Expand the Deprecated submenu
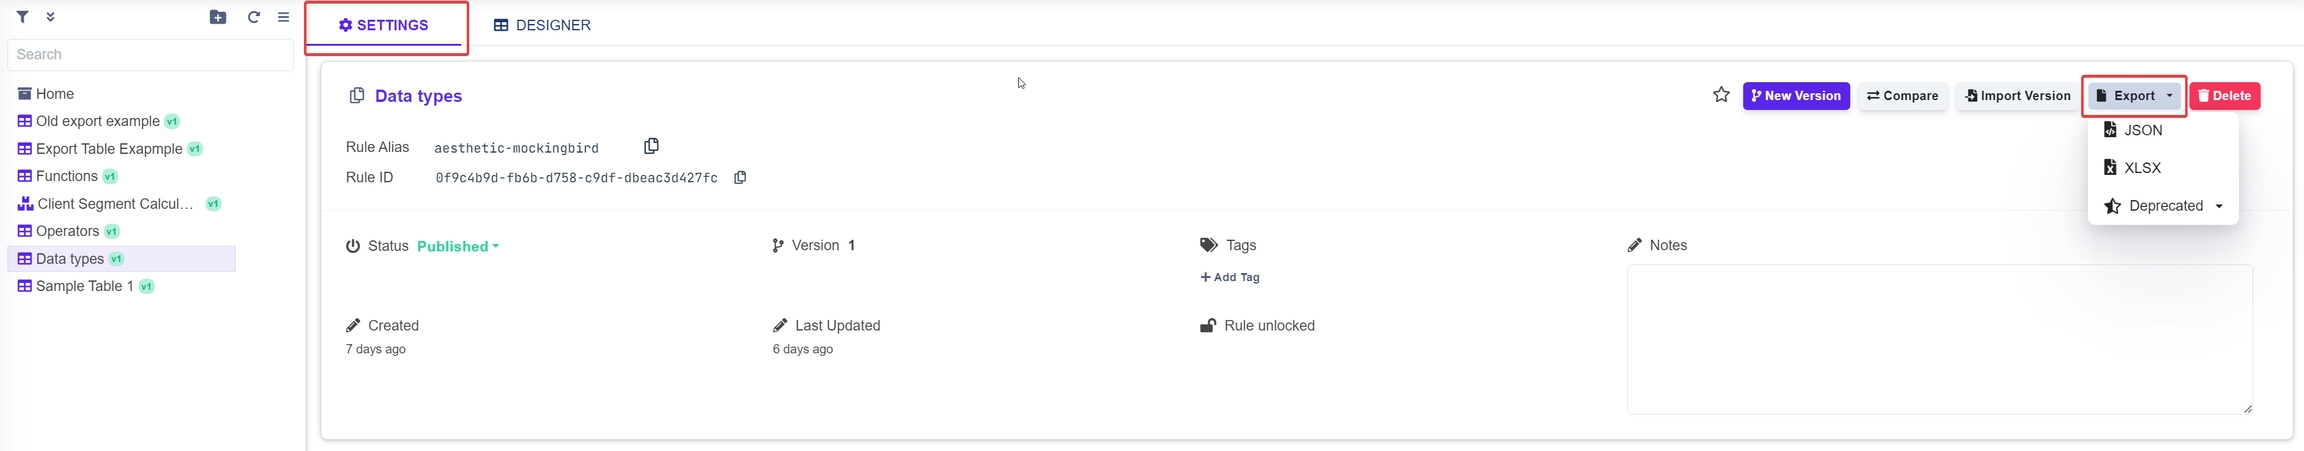The height and width of the screenshot is (451, 2304). [2165, 206]
